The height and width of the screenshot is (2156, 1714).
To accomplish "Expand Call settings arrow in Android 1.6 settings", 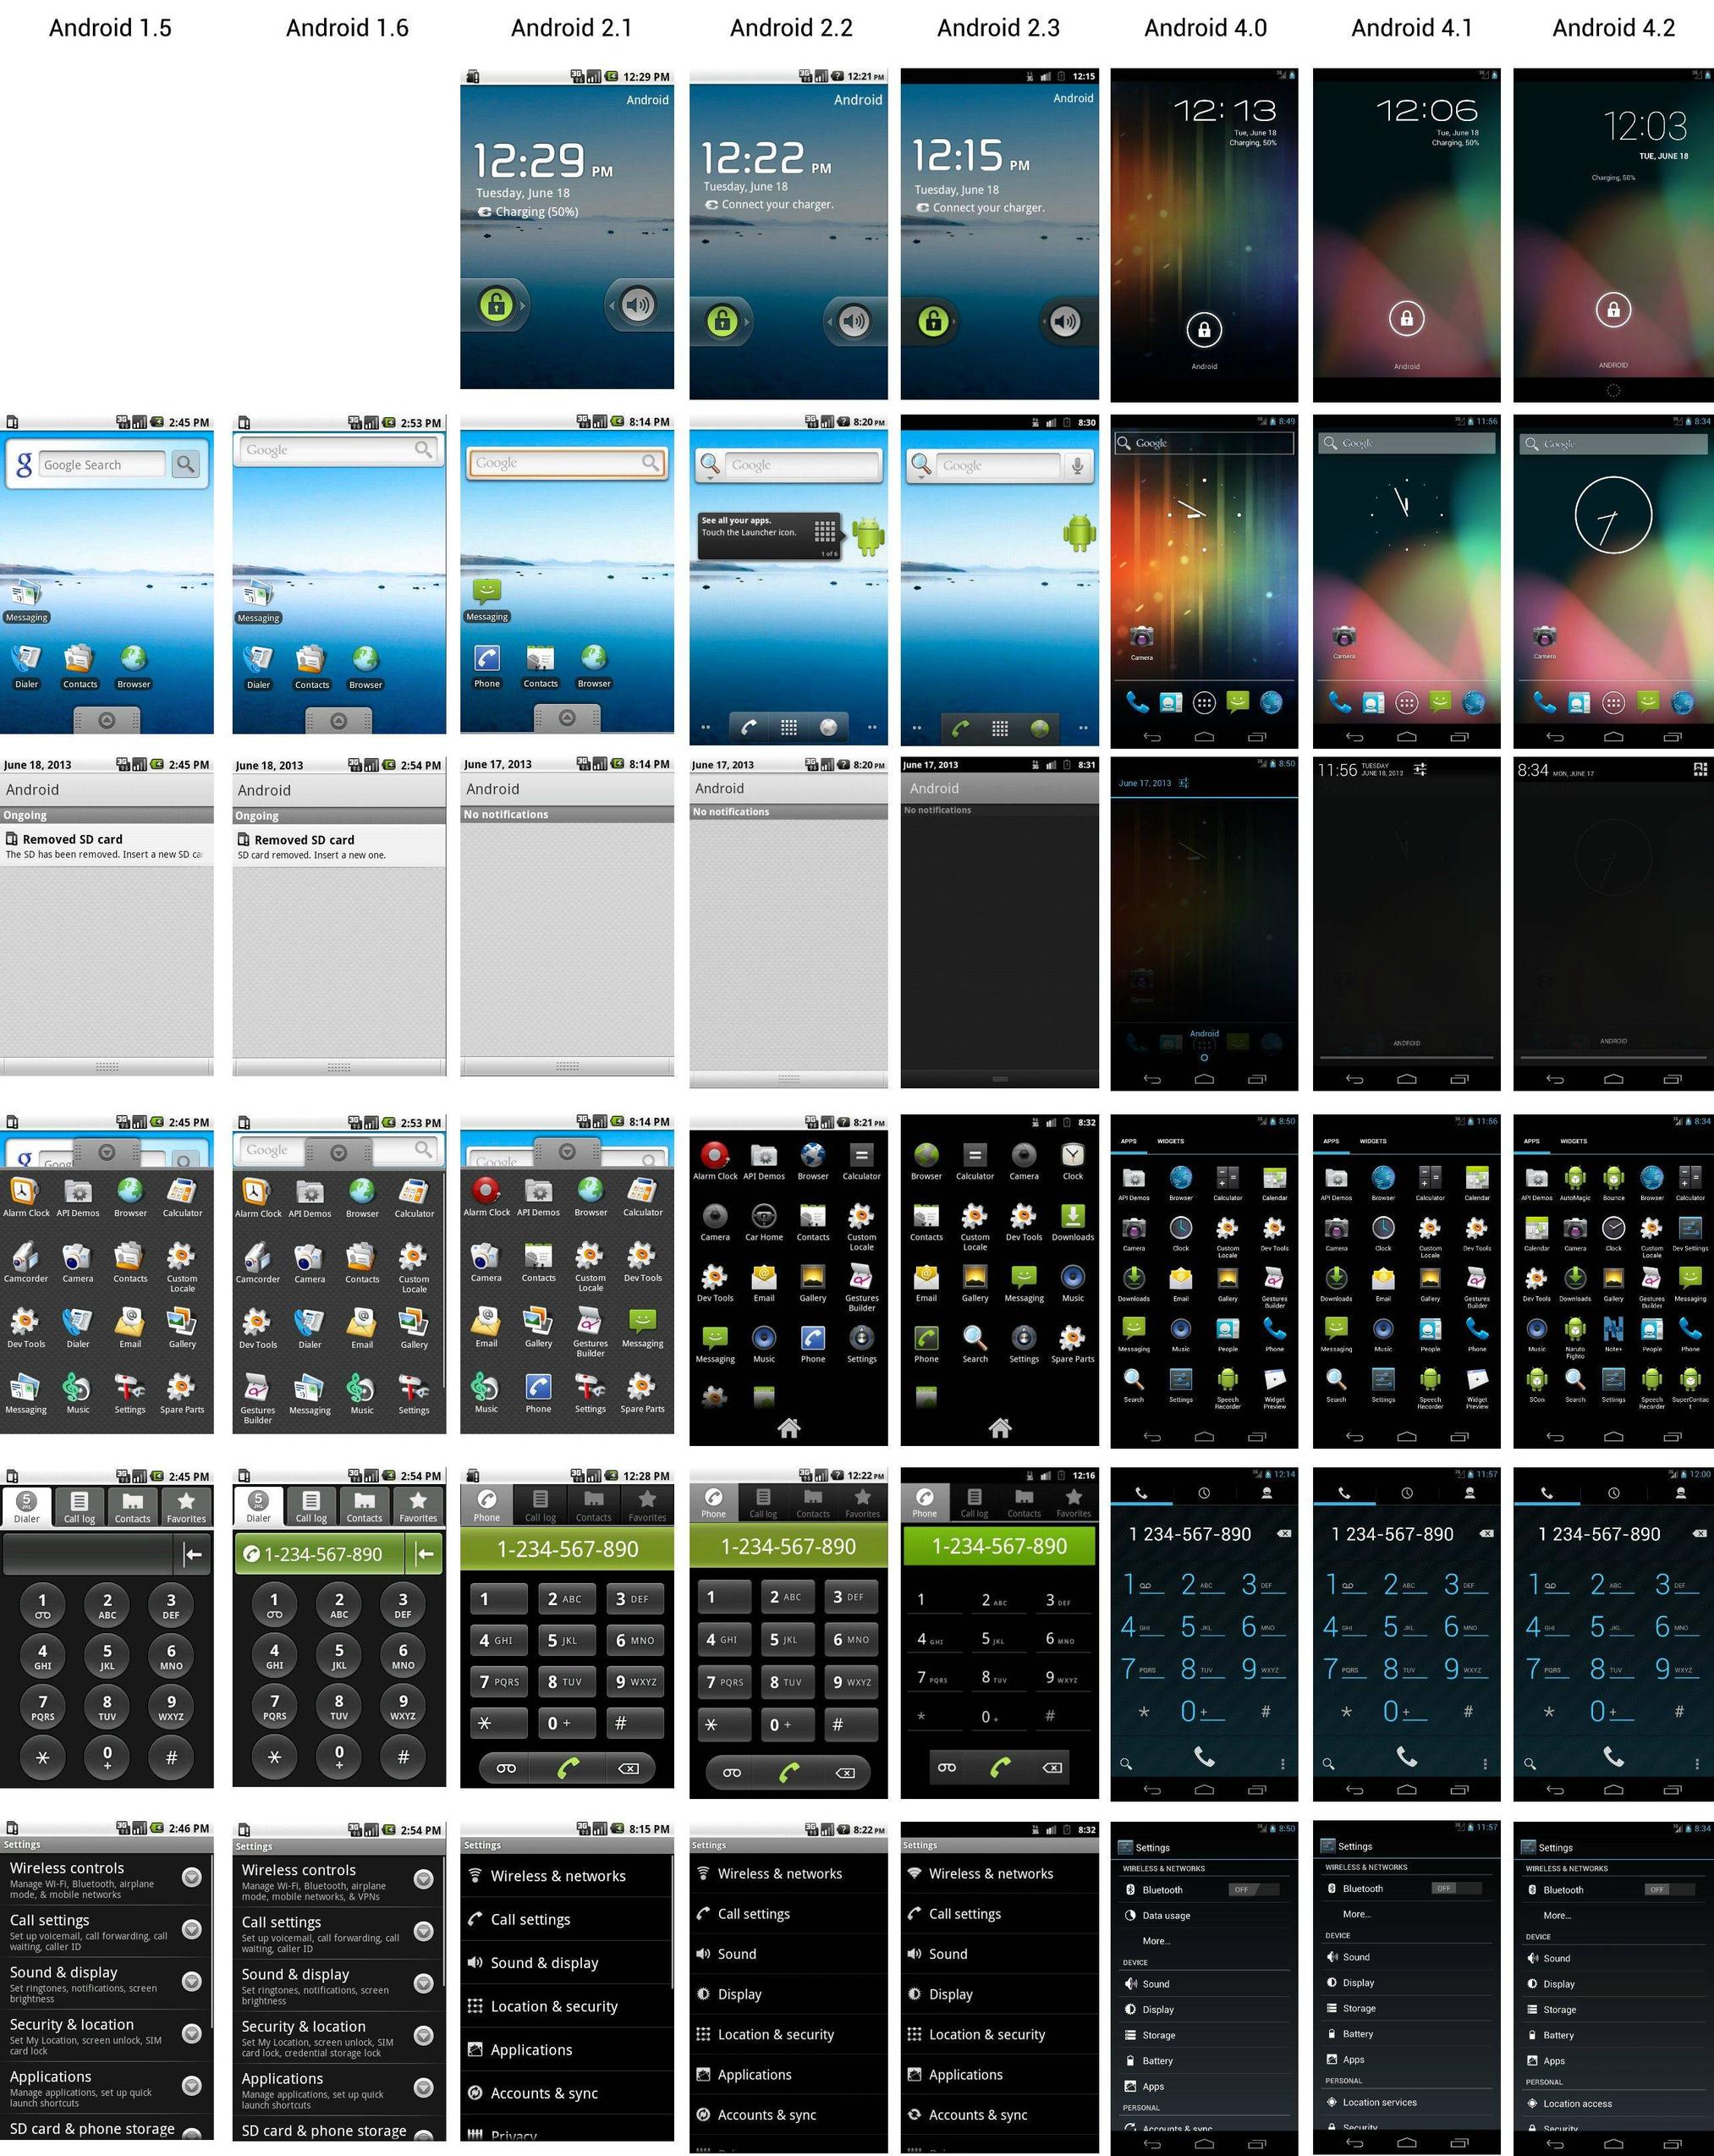I will click(x=424, y=1932).
